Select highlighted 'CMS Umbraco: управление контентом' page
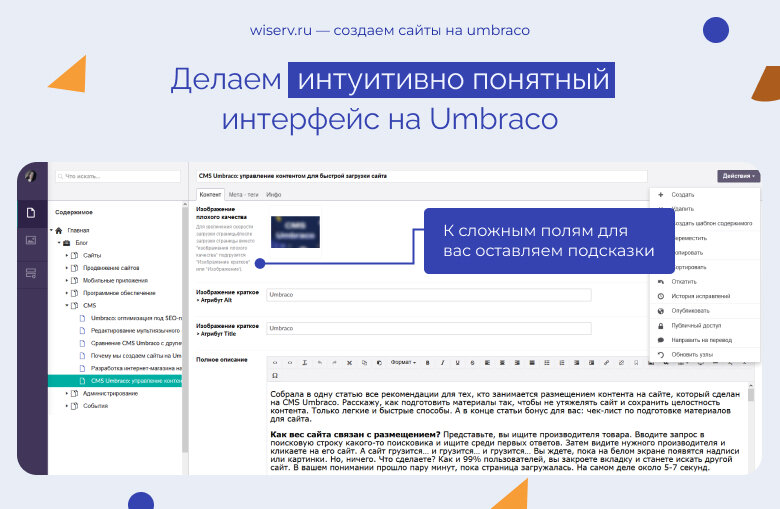The width and height of the screenshot is (780, 509). coord(115,381)
